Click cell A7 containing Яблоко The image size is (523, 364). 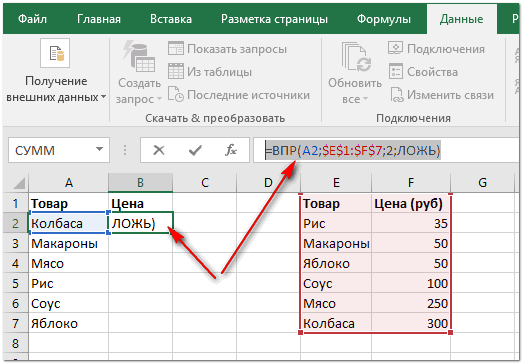(x=68, y=323)
